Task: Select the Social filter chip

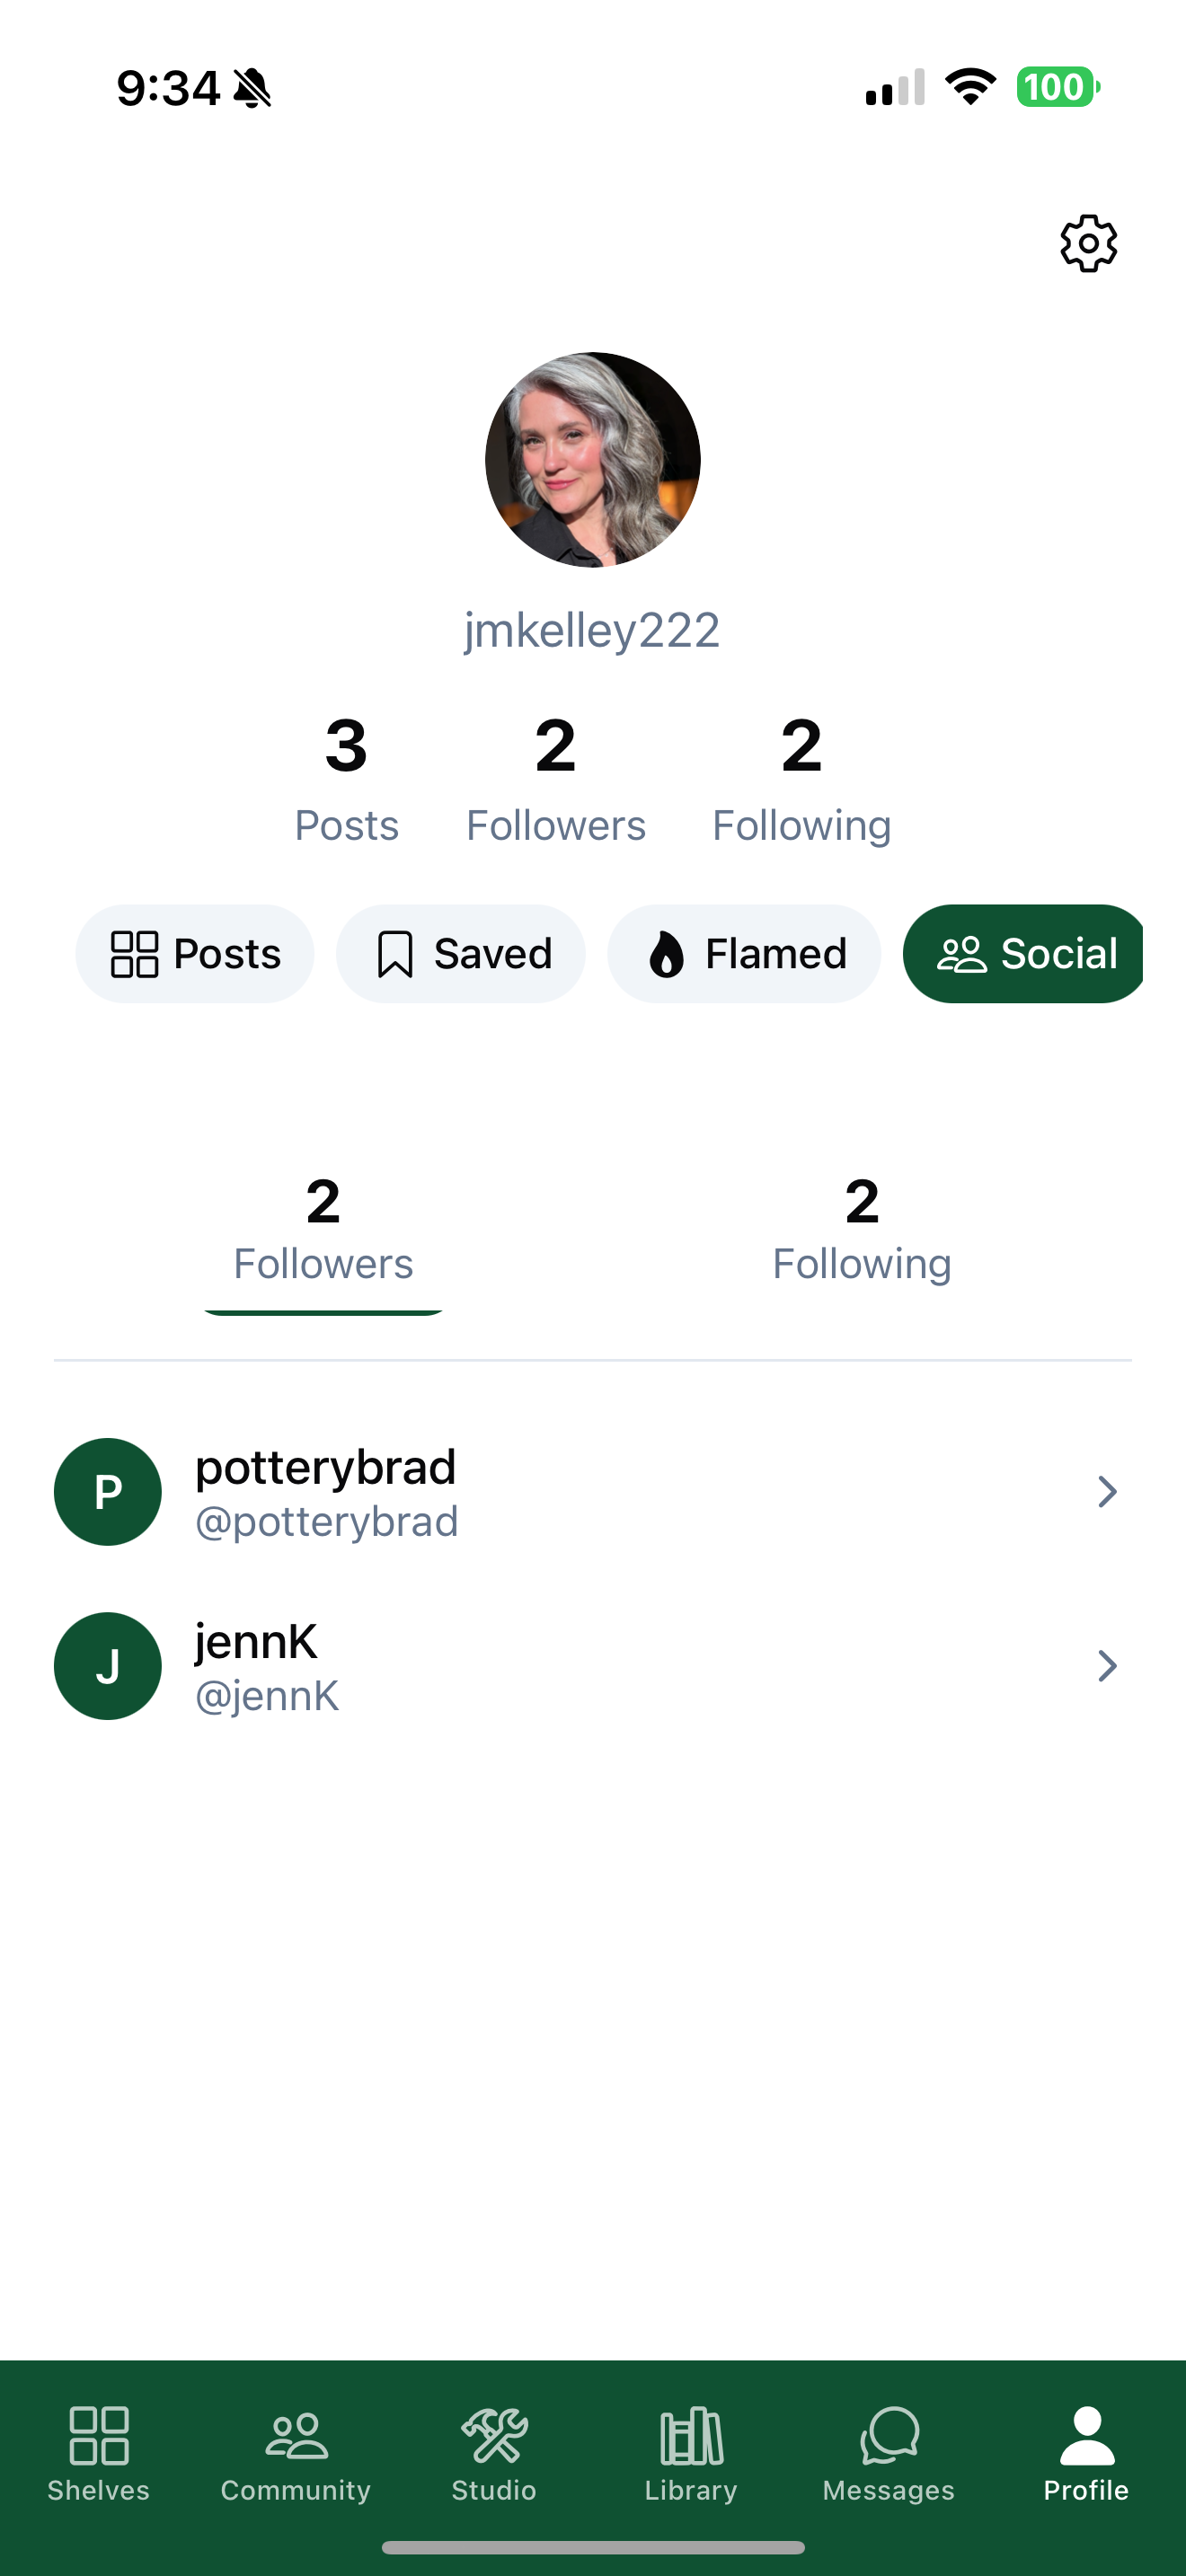Action: 1024,954
